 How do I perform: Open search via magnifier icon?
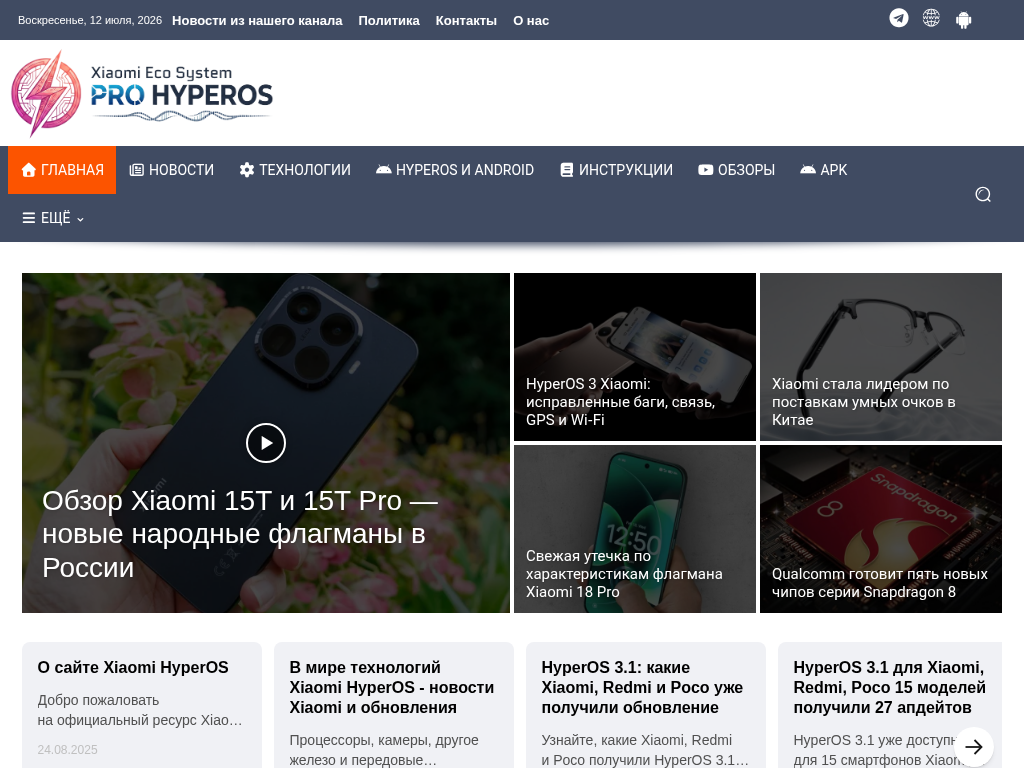(x=983, y=195)
